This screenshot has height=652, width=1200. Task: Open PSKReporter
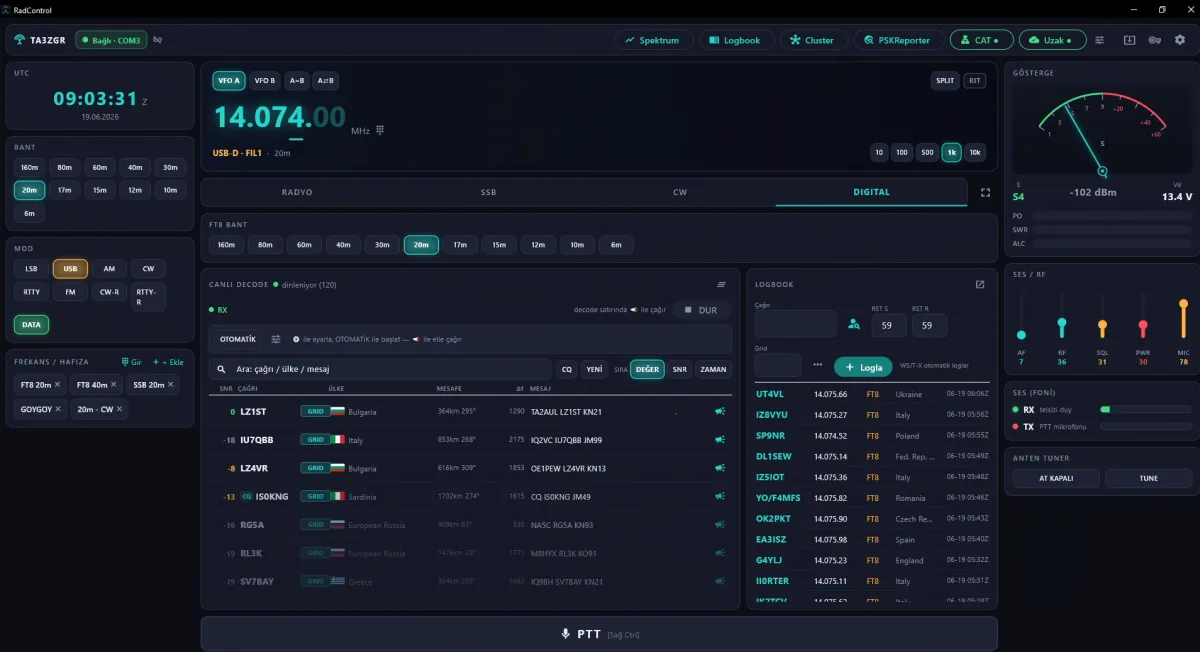[897, 40]
